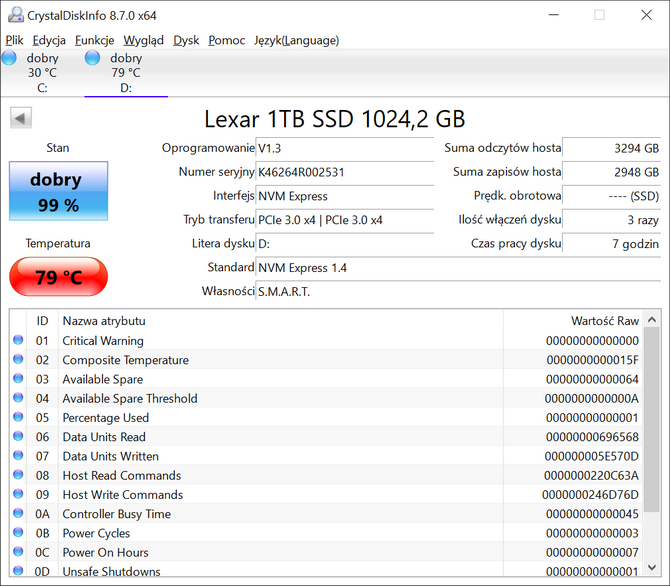Image resolution: width=670 pixels, height=586 pixels.
Task: Click the interface field NVM Express
Action: pyautogui.click(x=344, y=196)
